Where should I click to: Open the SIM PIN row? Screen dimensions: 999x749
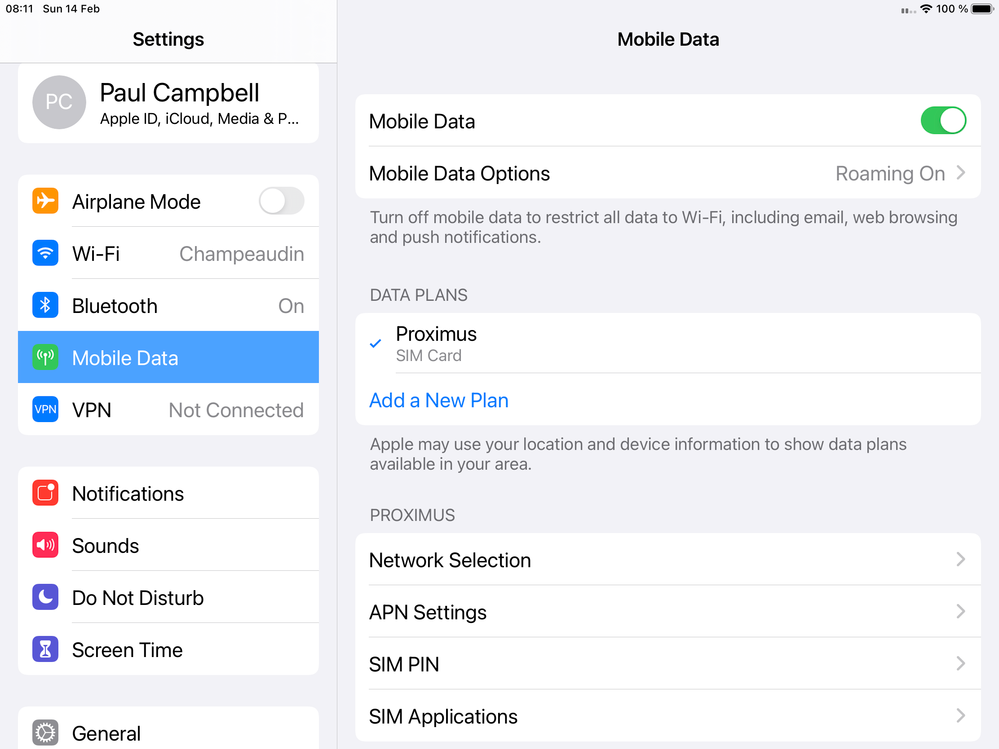point(667,664)
